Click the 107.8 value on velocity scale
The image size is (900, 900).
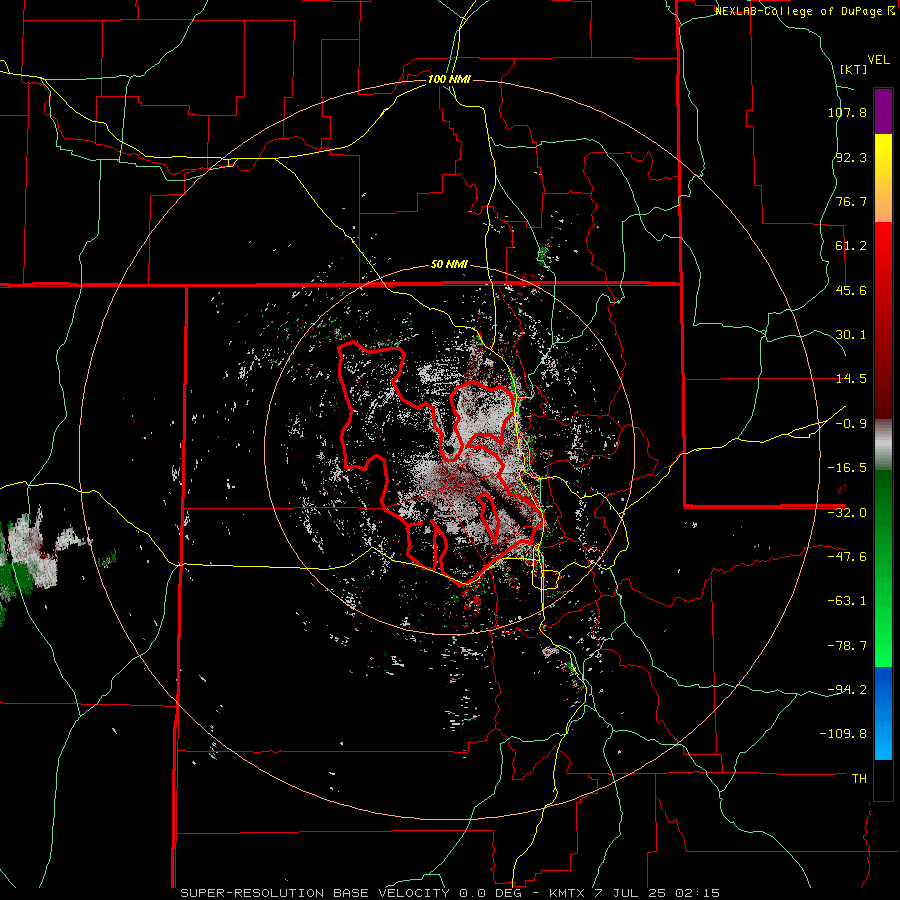coord(847,112)
